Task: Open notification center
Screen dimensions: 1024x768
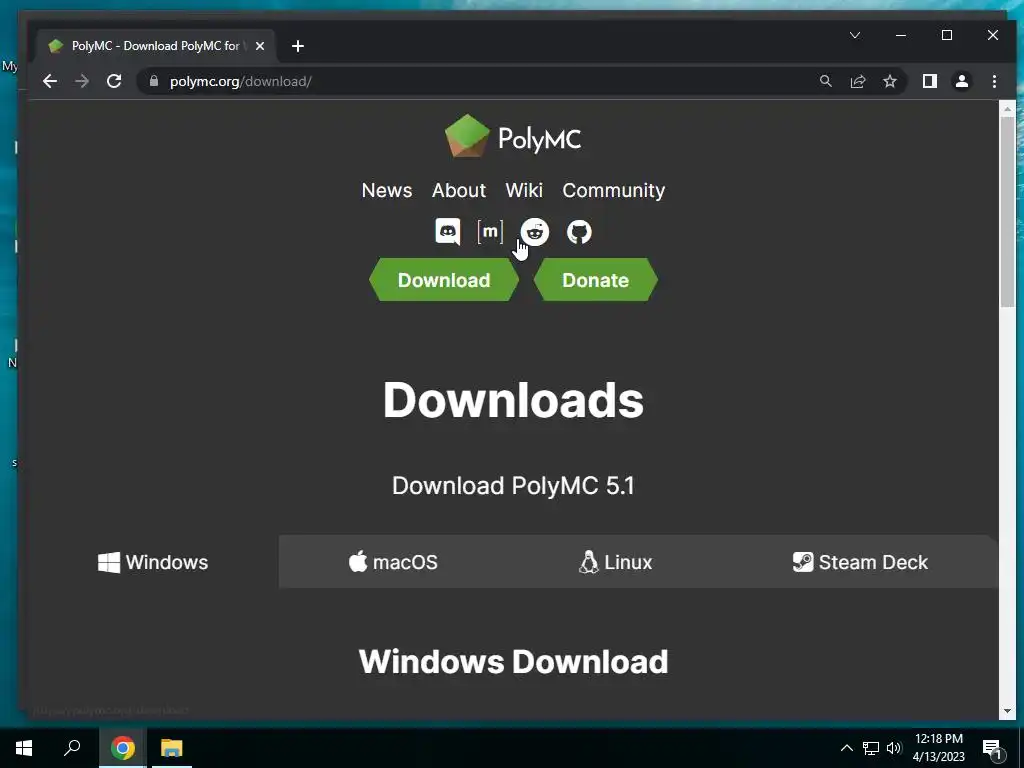Action: point(993,748)
